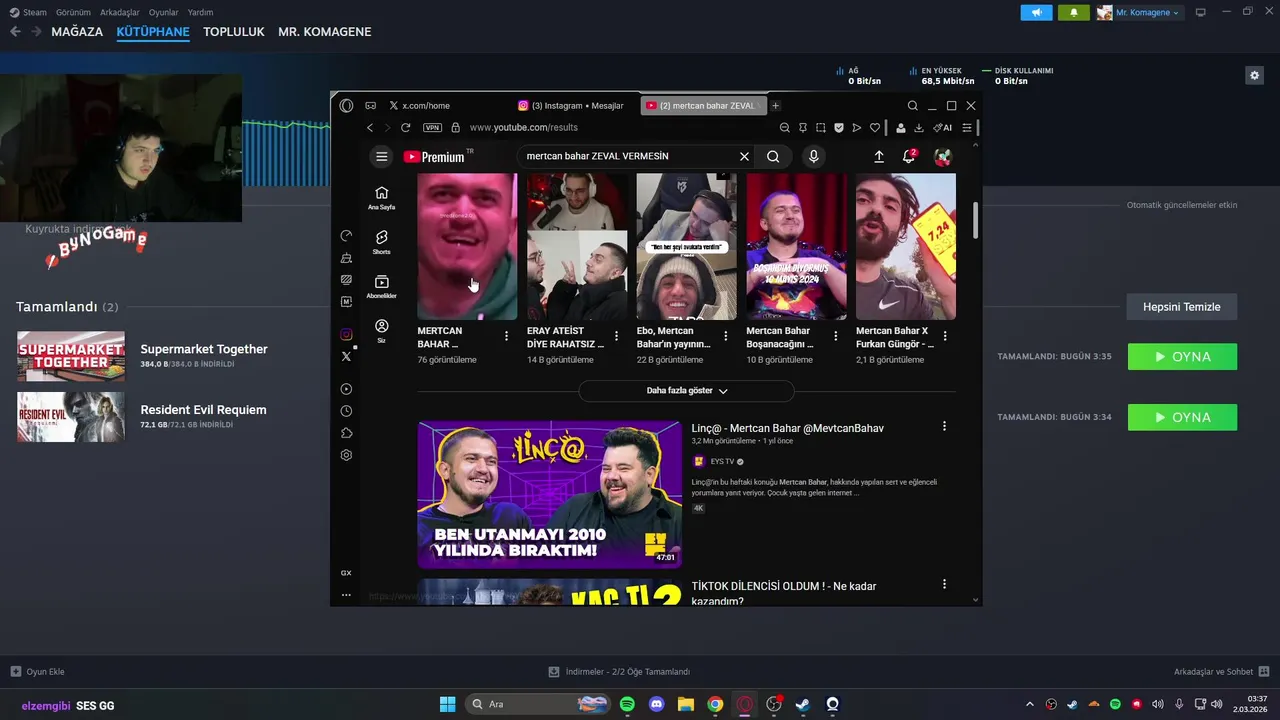Open options for ERAY ATEİST short
The image size is (1280, 720).
click(x=616, y=336)
